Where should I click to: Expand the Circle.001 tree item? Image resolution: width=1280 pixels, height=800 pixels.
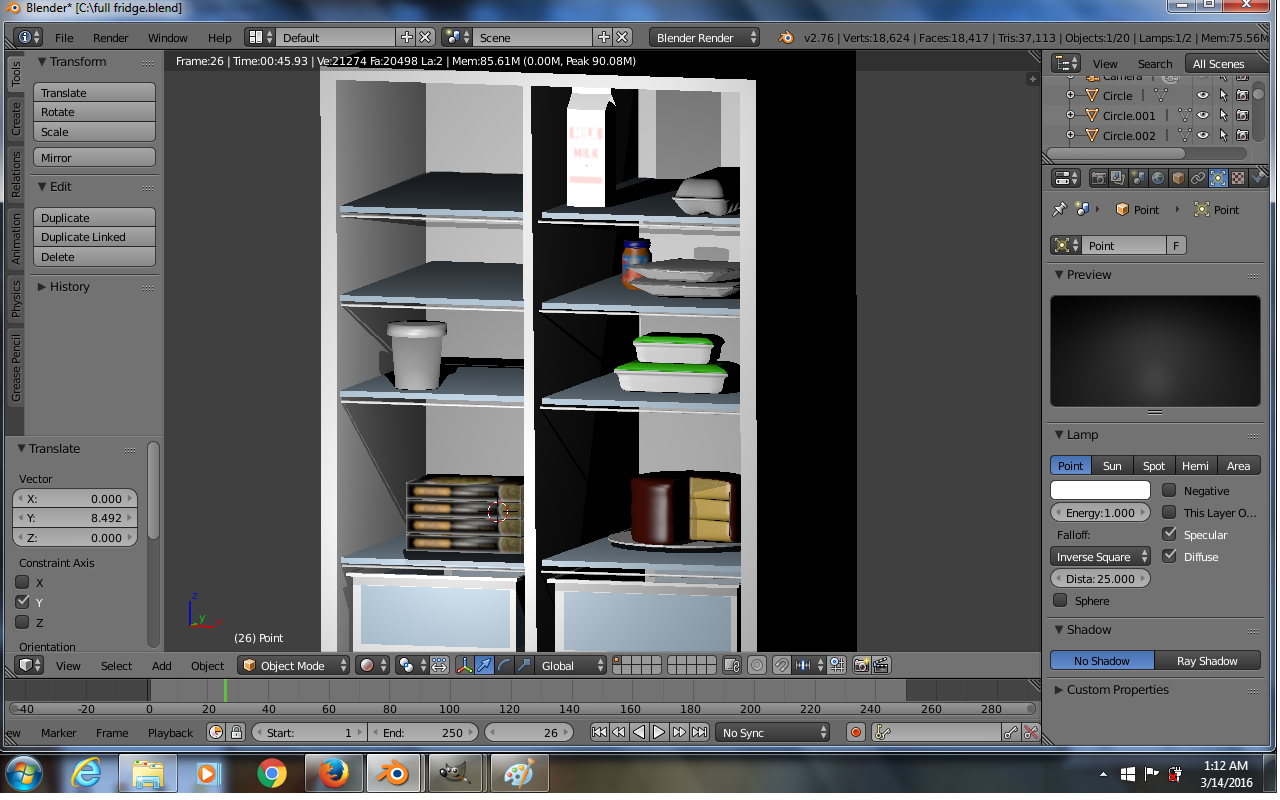coord(1070,115)
